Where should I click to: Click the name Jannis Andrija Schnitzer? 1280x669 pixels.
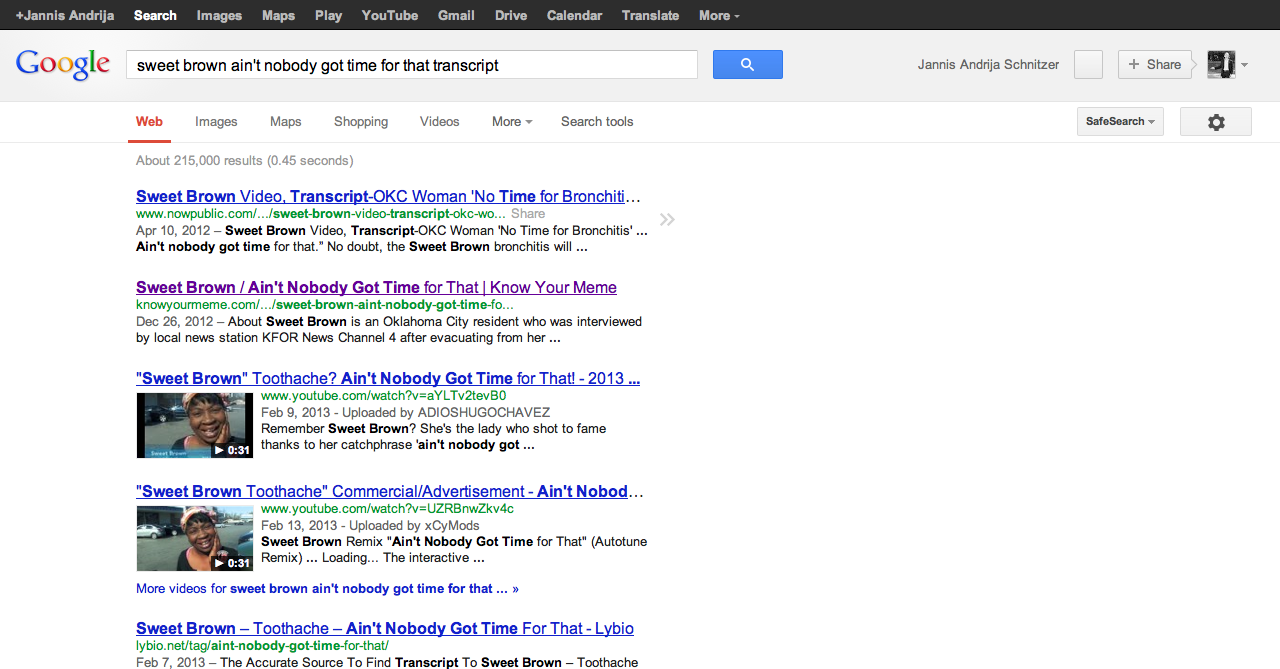coord(988,65)
